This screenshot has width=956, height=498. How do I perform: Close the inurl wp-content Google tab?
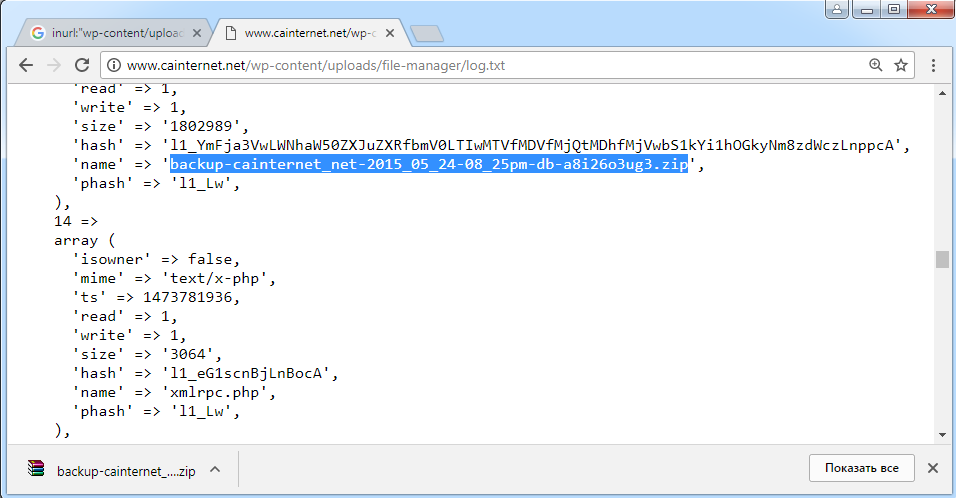[x=197, y=34]
